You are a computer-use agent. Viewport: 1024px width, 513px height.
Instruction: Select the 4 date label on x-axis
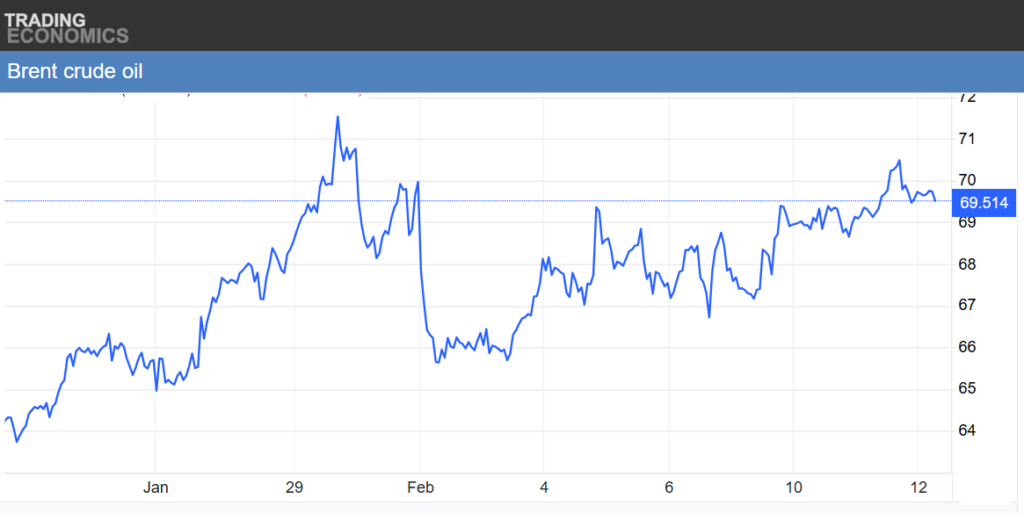[543, 488]
